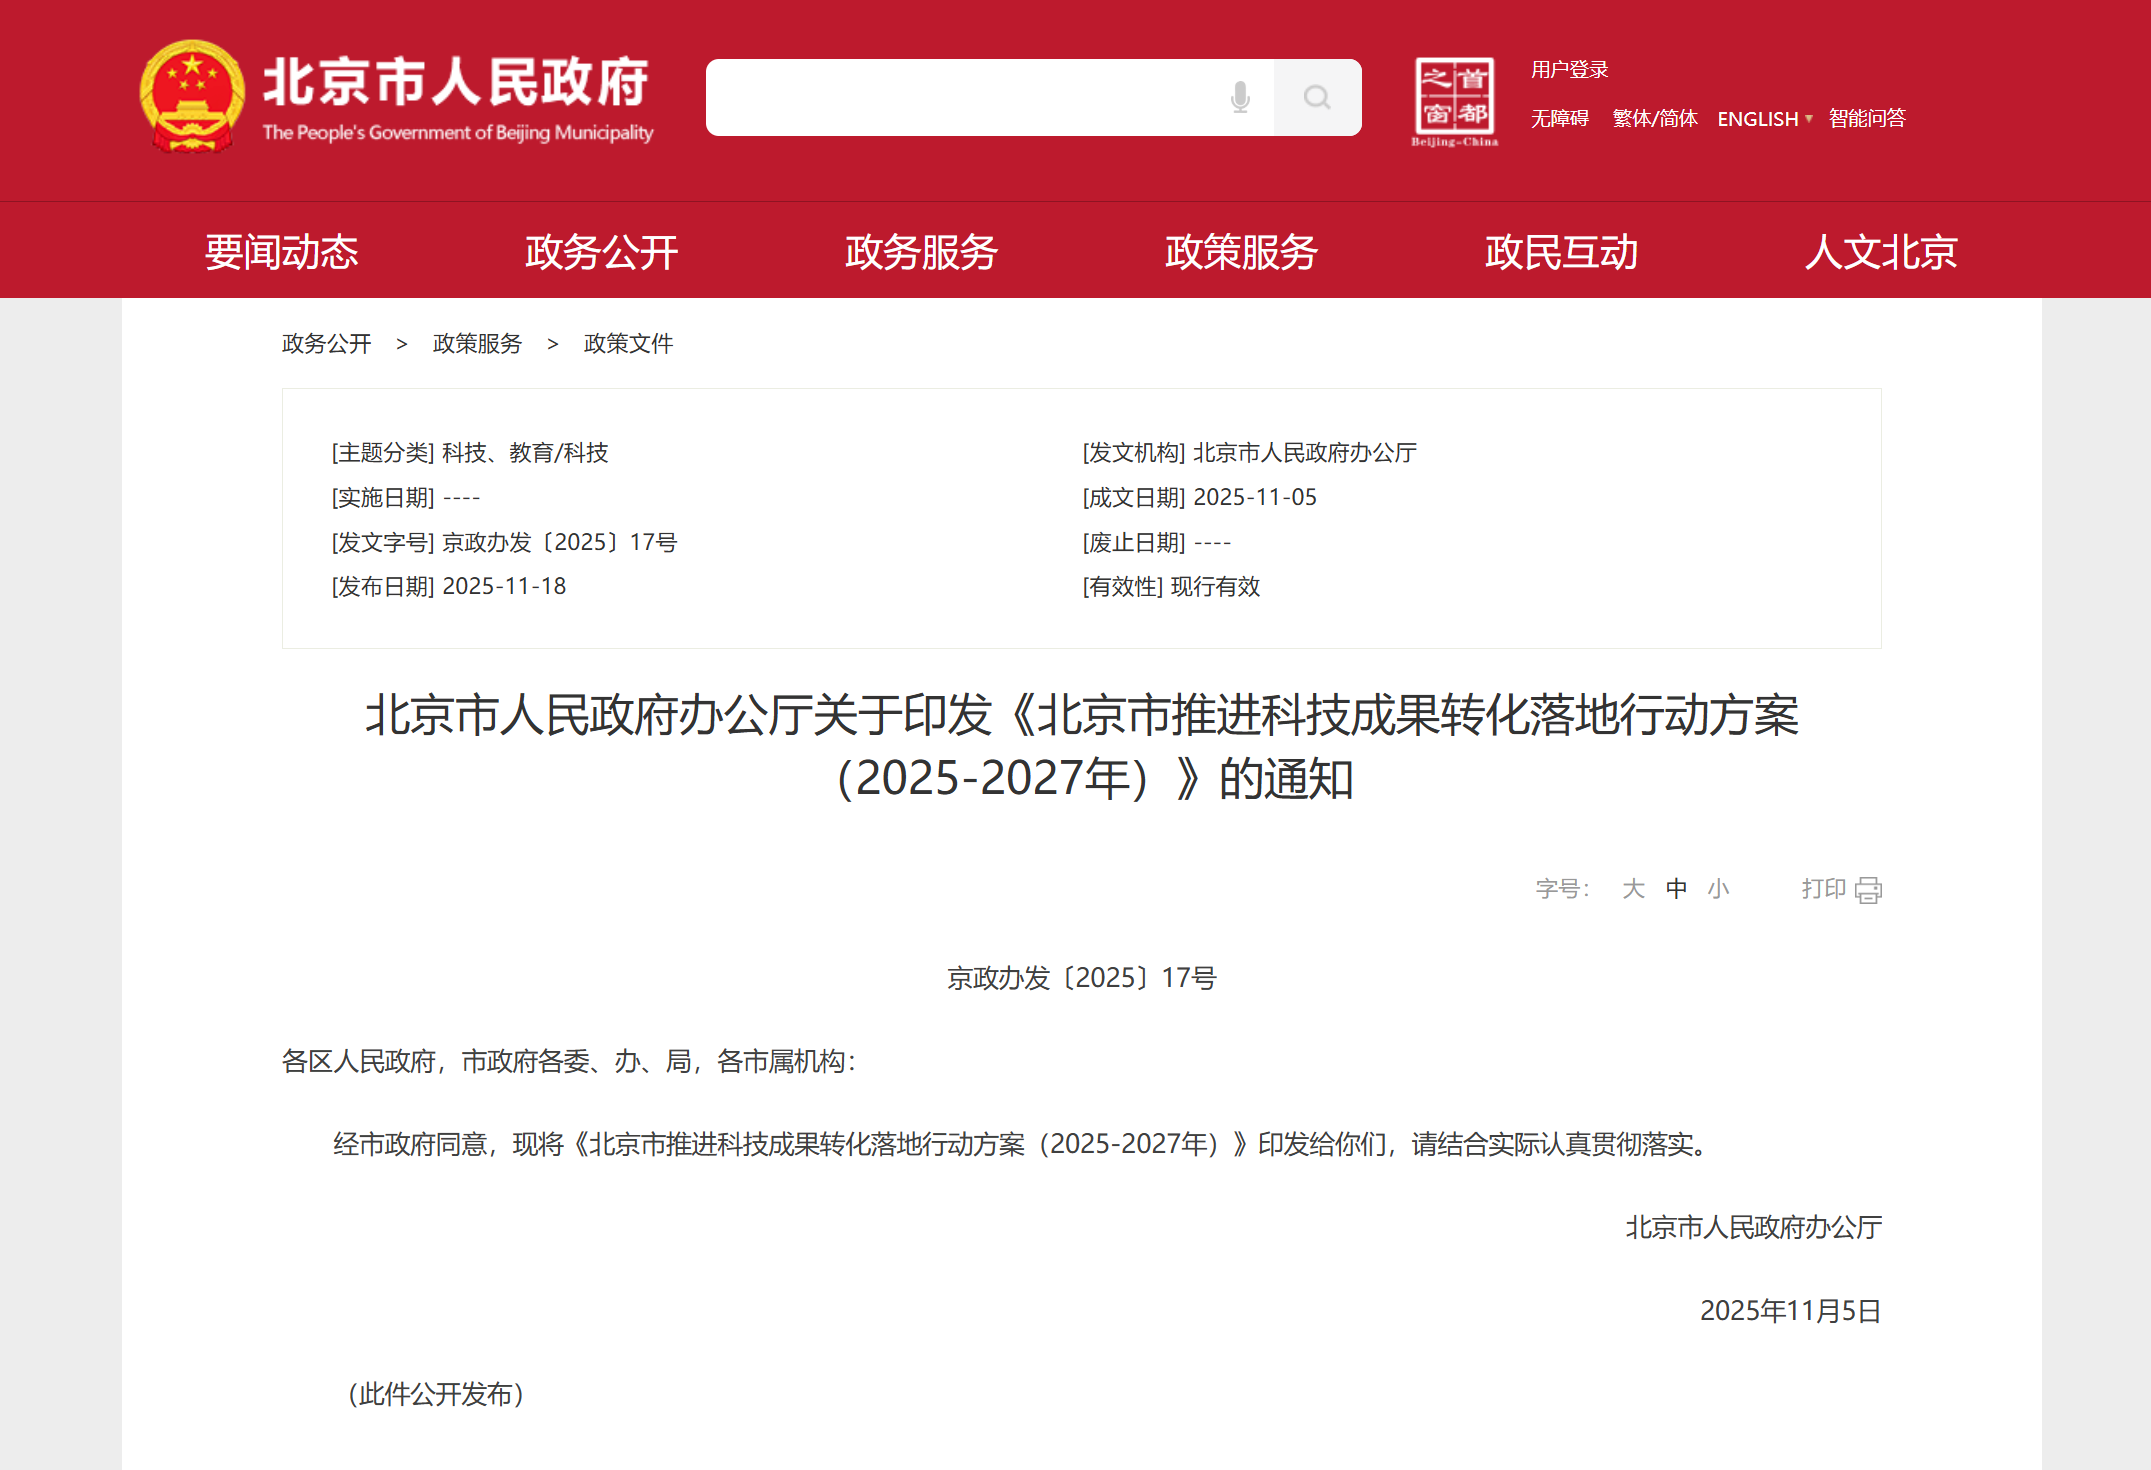The image size is (2151, 1470).
Task: Click 政策文件 breadcrumb link
Action: point(628,344)
